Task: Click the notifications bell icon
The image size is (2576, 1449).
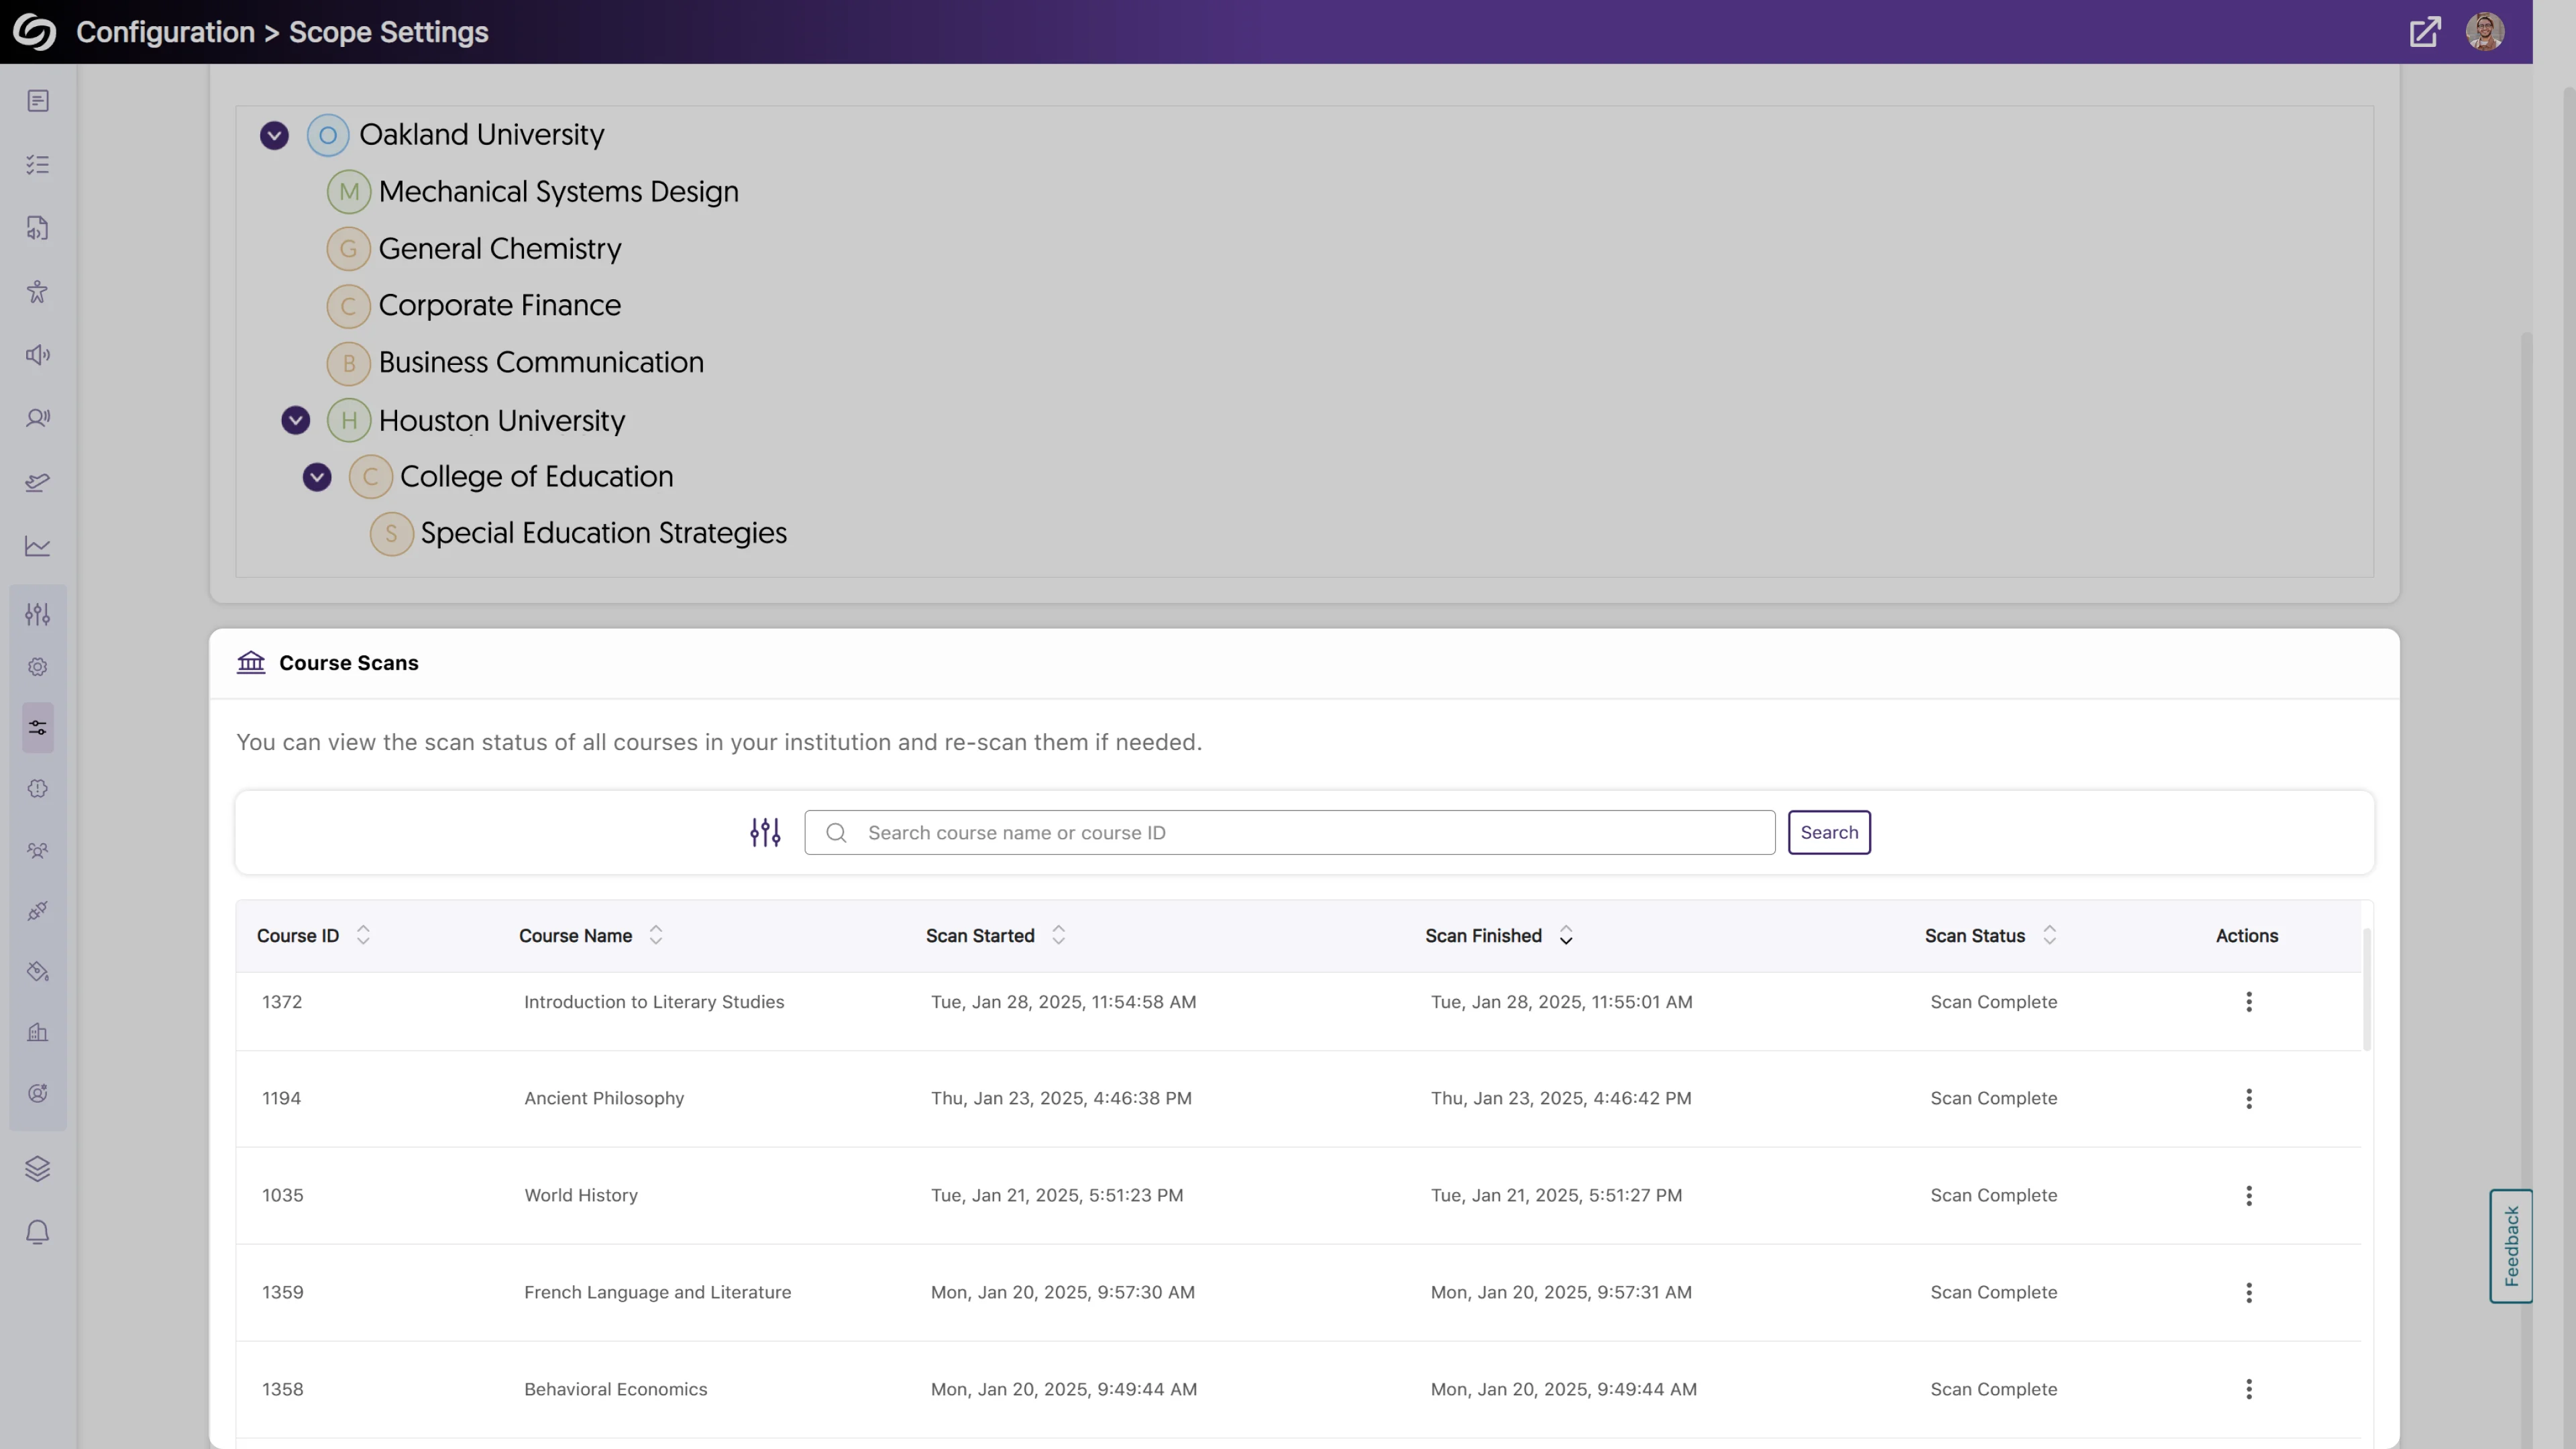Action: point(37,1232)
